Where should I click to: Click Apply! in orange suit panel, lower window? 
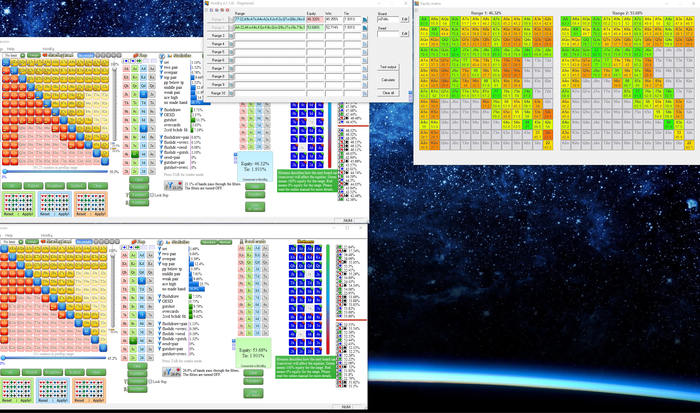[98, 400]
